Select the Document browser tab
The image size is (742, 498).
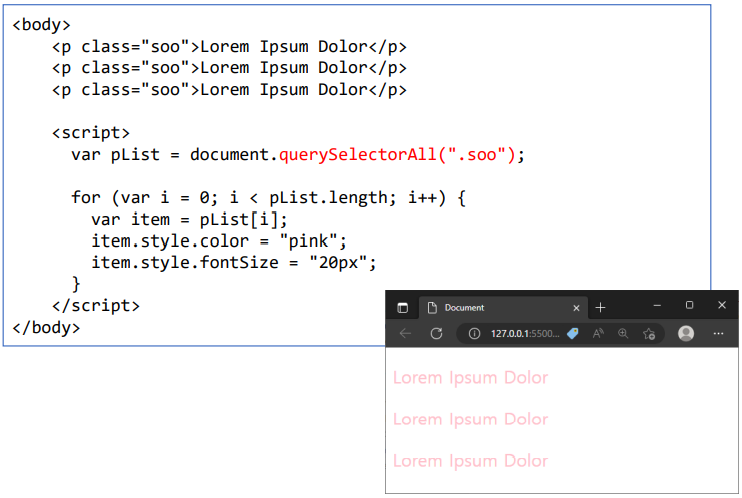tap(504, 308)
